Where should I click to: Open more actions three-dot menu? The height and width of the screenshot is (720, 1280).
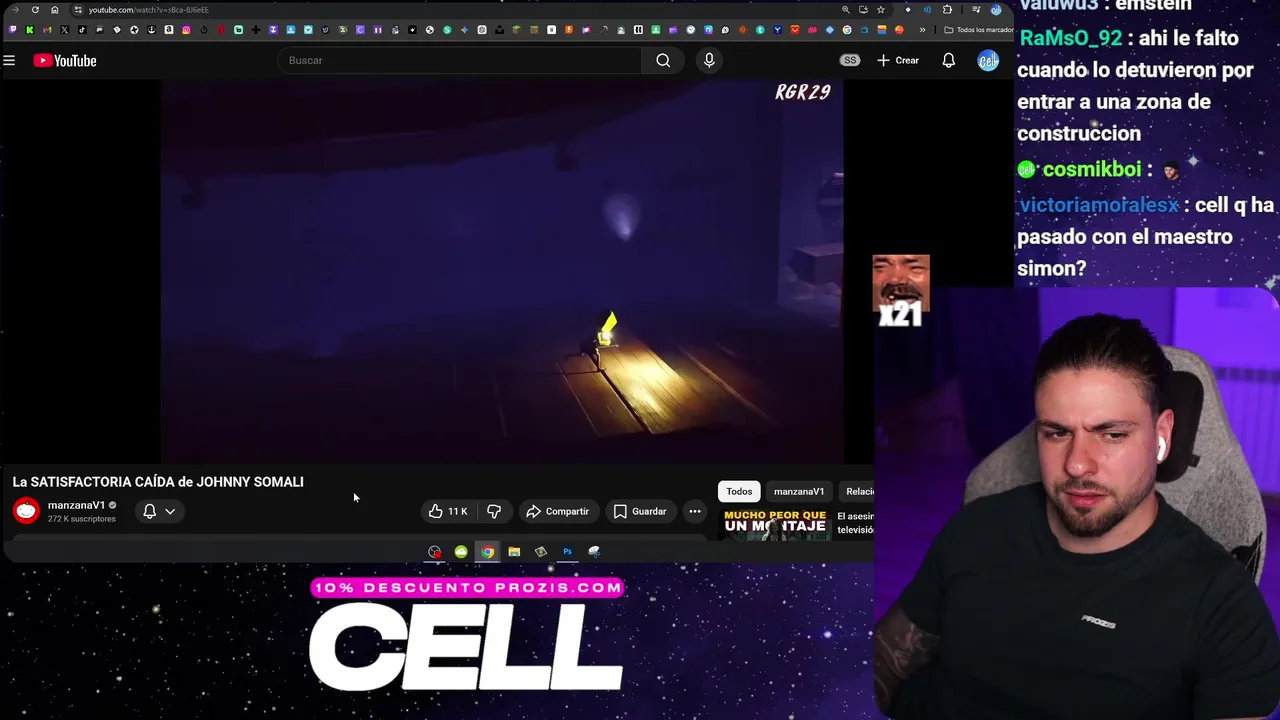tap(695, 511)
